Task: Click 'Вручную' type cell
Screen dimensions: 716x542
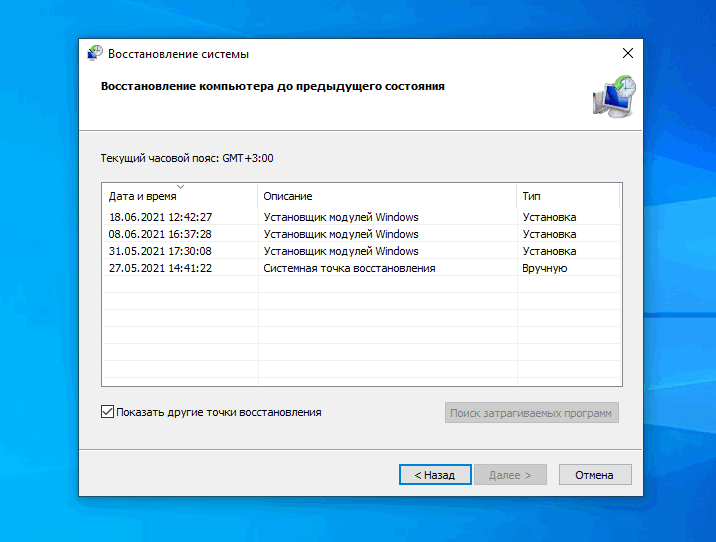Action: click(544, 268)
